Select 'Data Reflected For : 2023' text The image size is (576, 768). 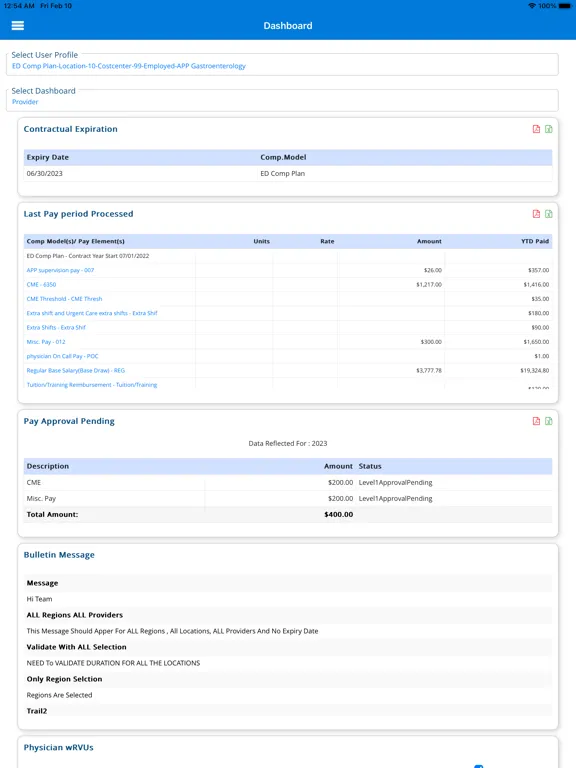288,443
